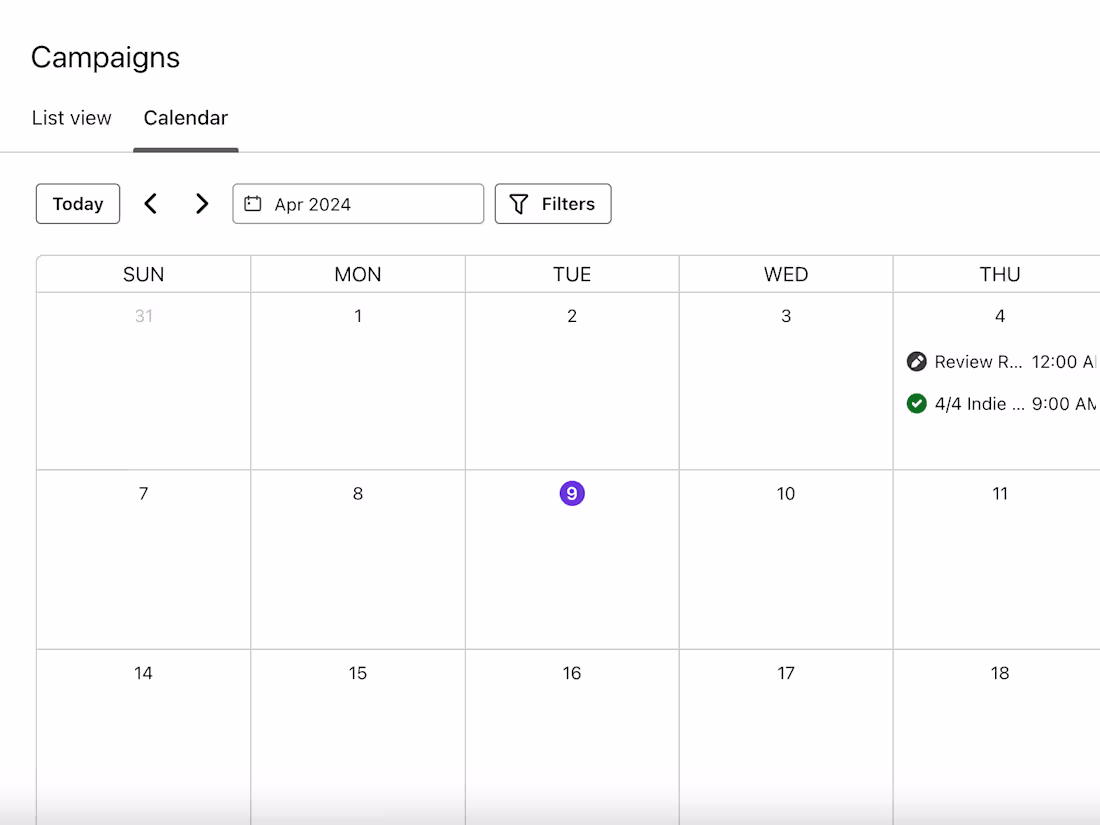Click today's highlighted date 9
Viewport: 1100px width, 825px height.
[572, 494]
